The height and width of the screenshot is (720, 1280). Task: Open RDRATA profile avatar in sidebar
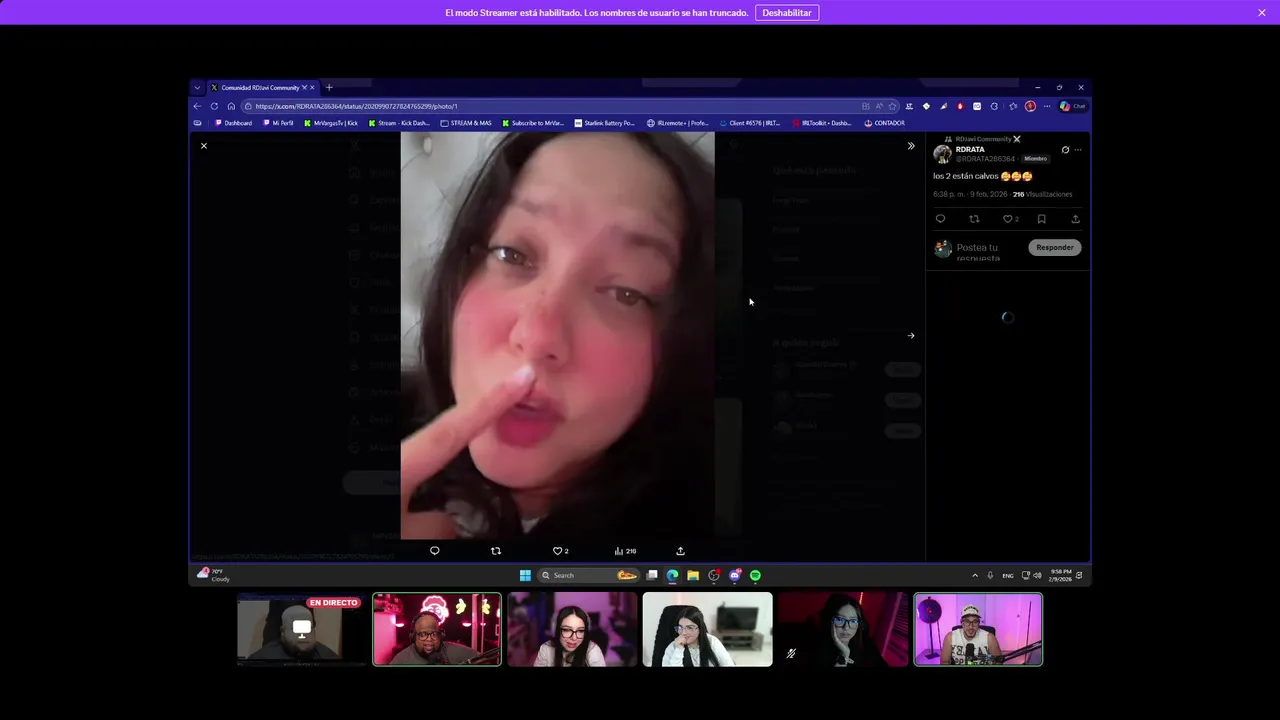pyautogui.click(x=942, y=154)
